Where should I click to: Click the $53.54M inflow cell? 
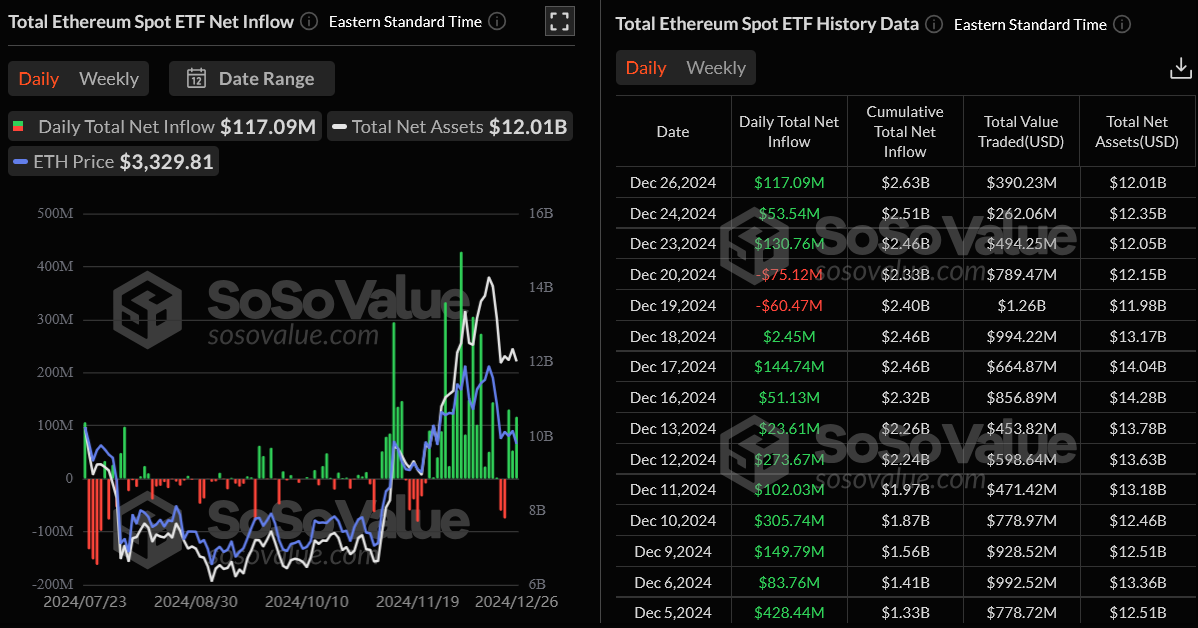[x=789, y=213]
